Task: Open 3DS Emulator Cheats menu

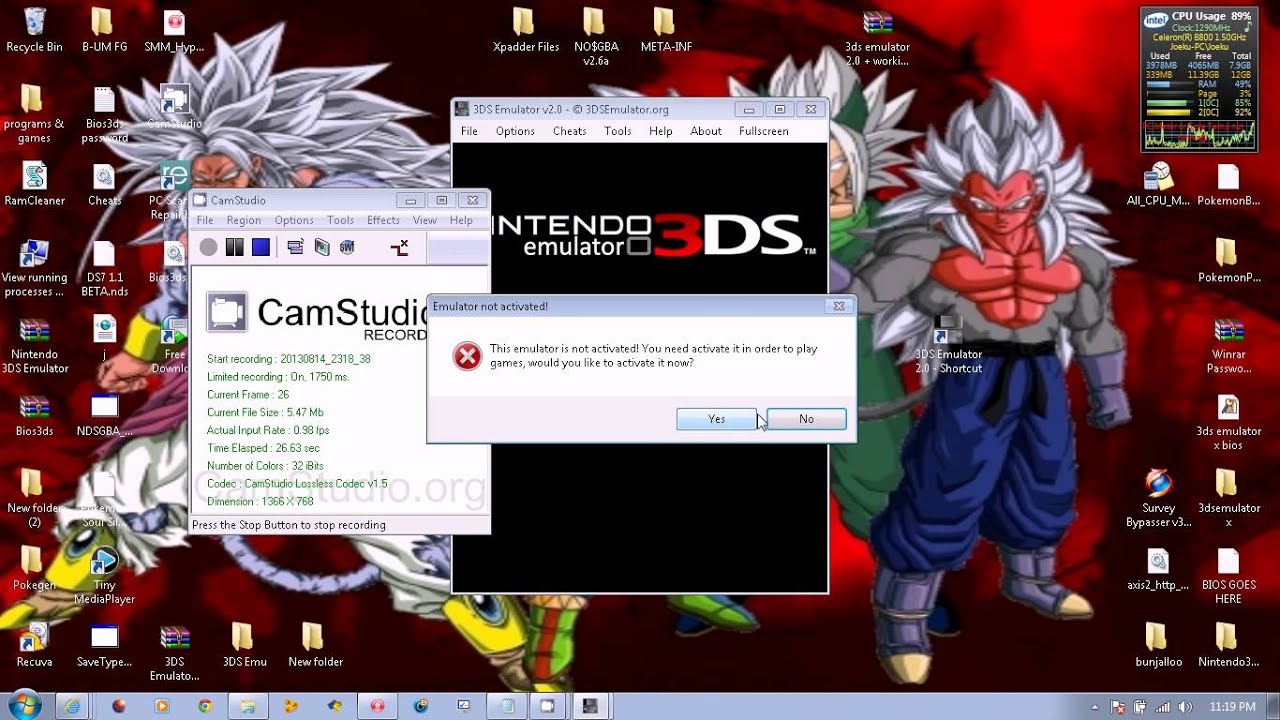Action: [x=569, y=131]
